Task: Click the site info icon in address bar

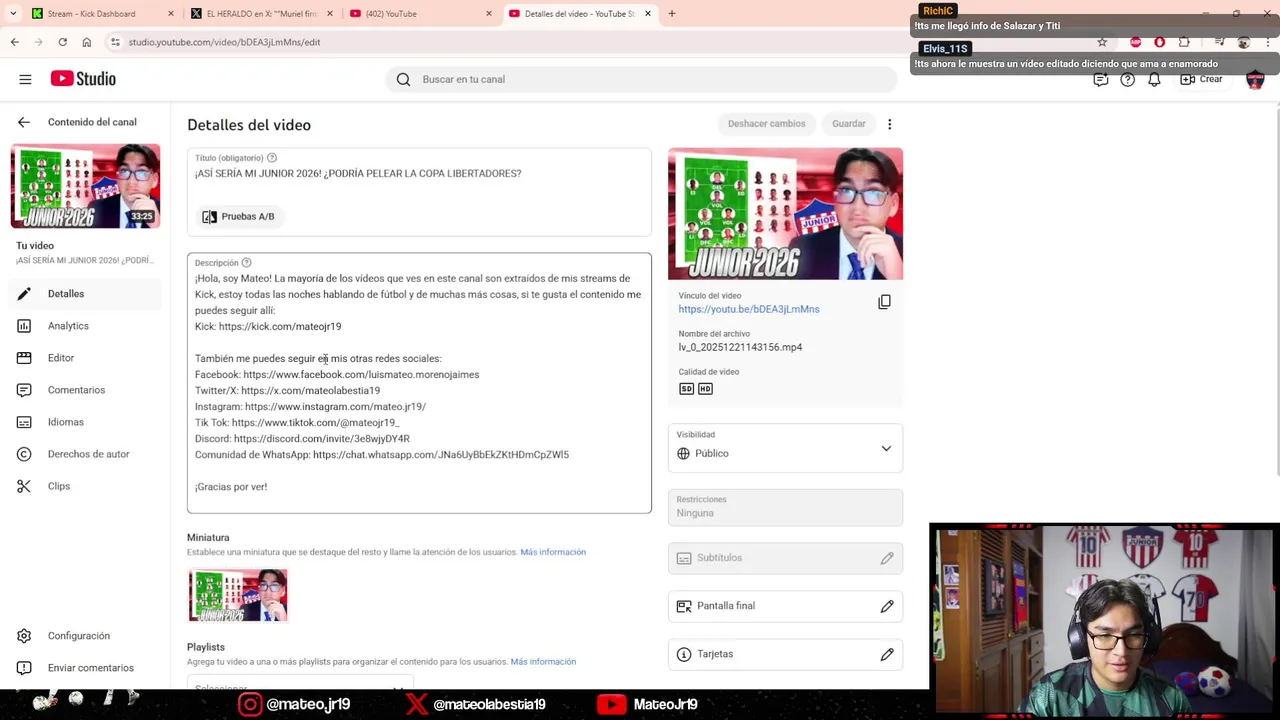Action: tap(115, 42)
